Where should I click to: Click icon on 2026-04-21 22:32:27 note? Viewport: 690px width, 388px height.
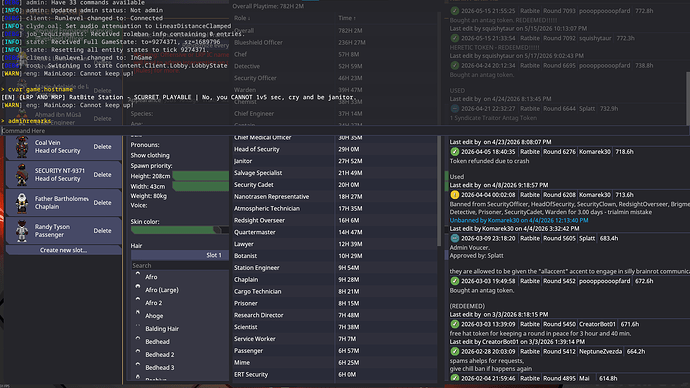(x=455, y=109)
